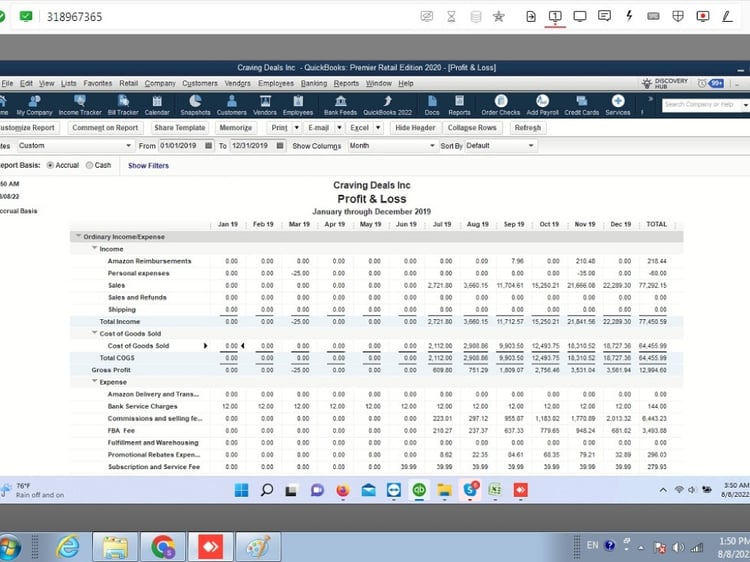Open the Add Payroll icon
This screenshot has width=750, height=562.
pos(542,105)
